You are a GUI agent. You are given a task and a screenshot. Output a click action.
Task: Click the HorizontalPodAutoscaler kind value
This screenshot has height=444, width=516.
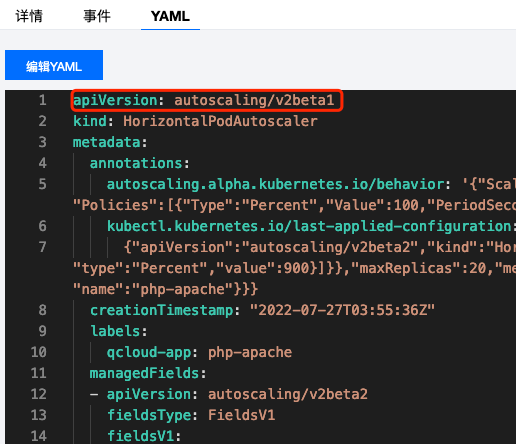click(220, 121)
